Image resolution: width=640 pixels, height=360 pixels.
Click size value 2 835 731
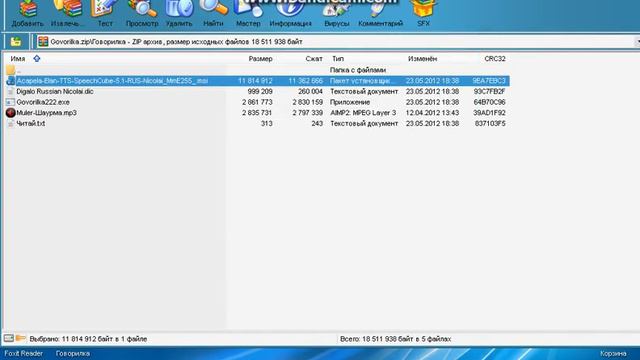tap(257, 113)
